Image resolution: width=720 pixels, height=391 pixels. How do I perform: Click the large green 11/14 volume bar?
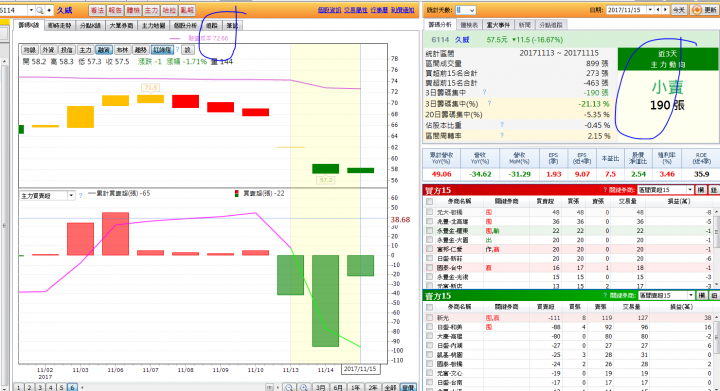pyautogui.click(x=326, y=301)
